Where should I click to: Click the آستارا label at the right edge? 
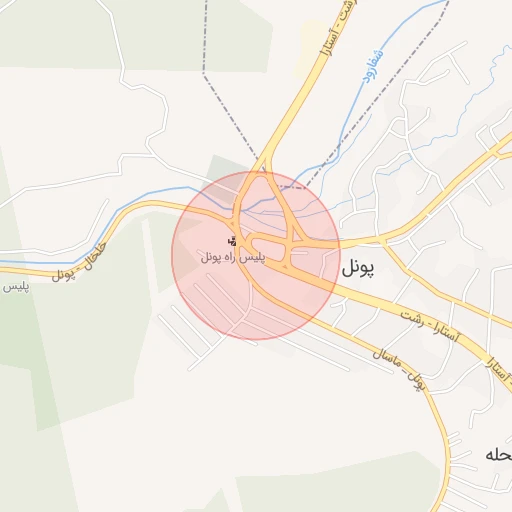click(499, 371)
